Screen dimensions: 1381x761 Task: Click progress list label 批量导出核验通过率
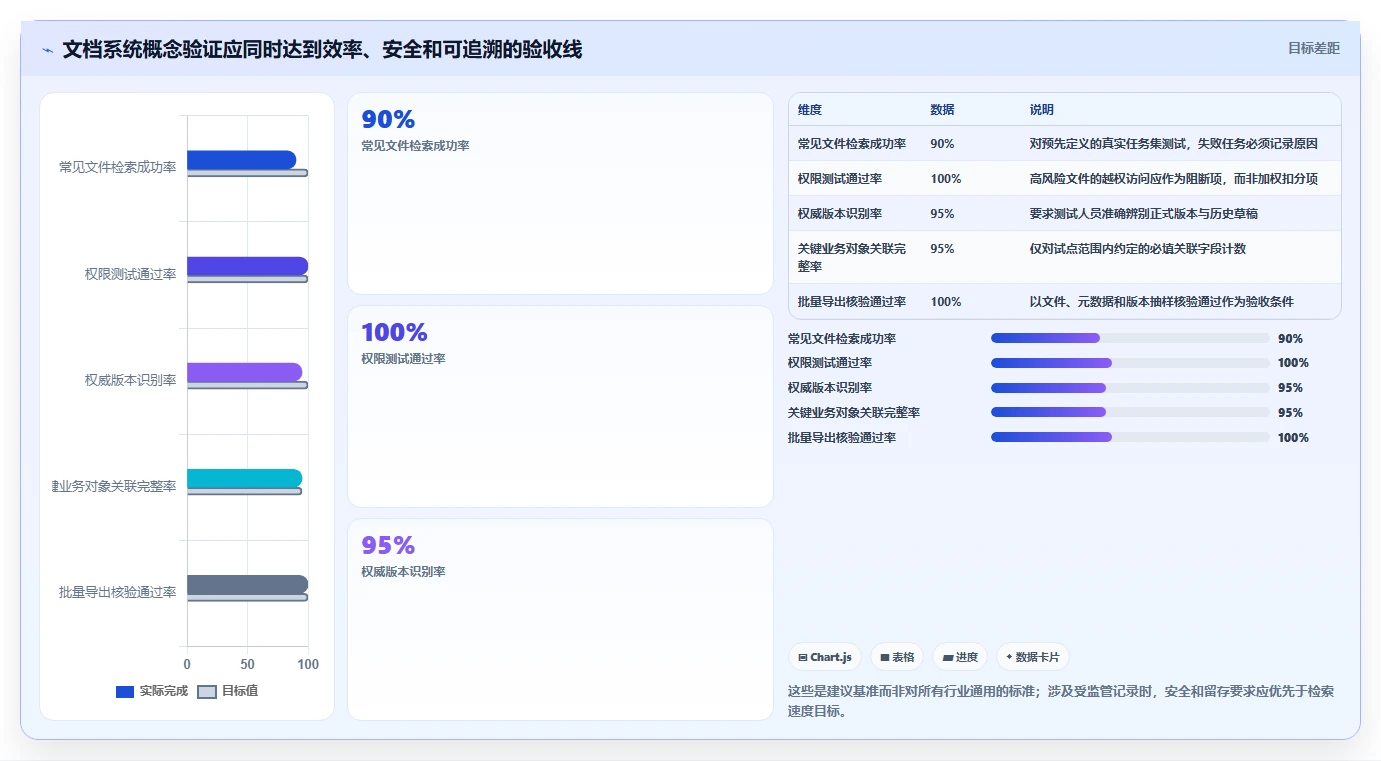point(842,438)
